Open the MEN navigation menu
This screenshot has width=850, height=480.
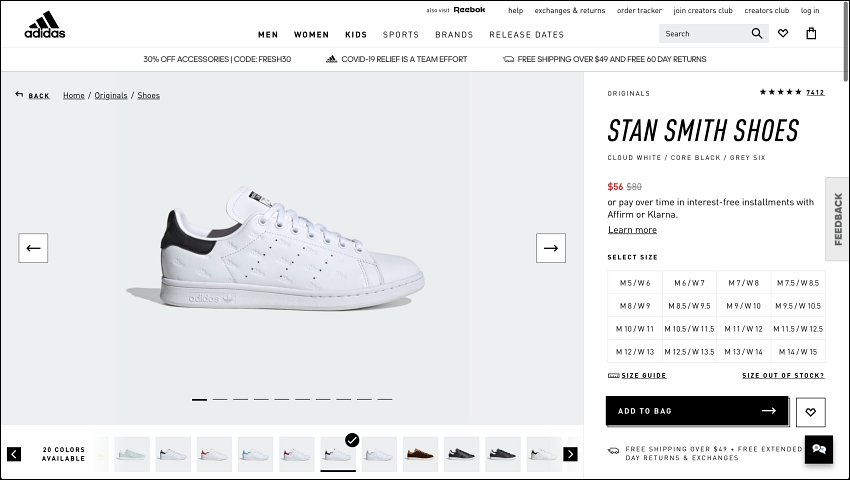pyautogui.click(x=268, y=35)
